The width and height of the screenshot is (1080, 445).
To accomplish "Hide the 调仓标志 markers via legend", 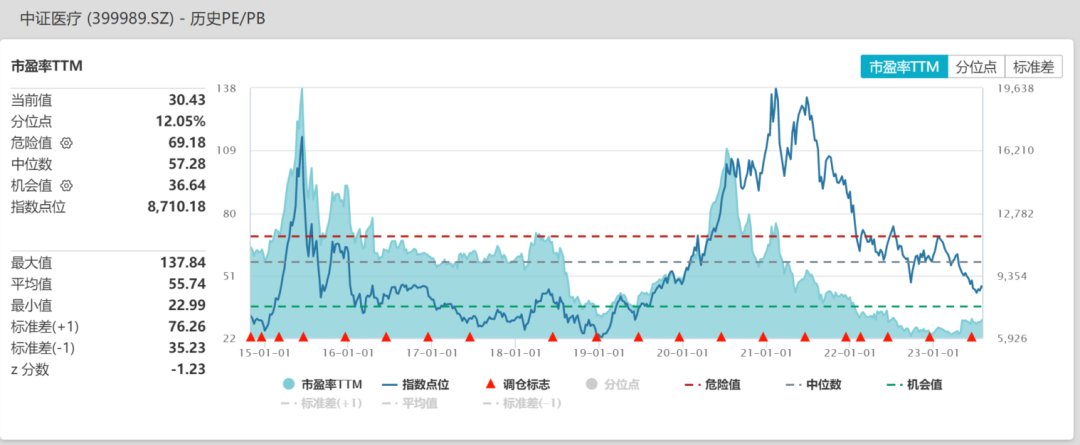I will coord(516,384).
